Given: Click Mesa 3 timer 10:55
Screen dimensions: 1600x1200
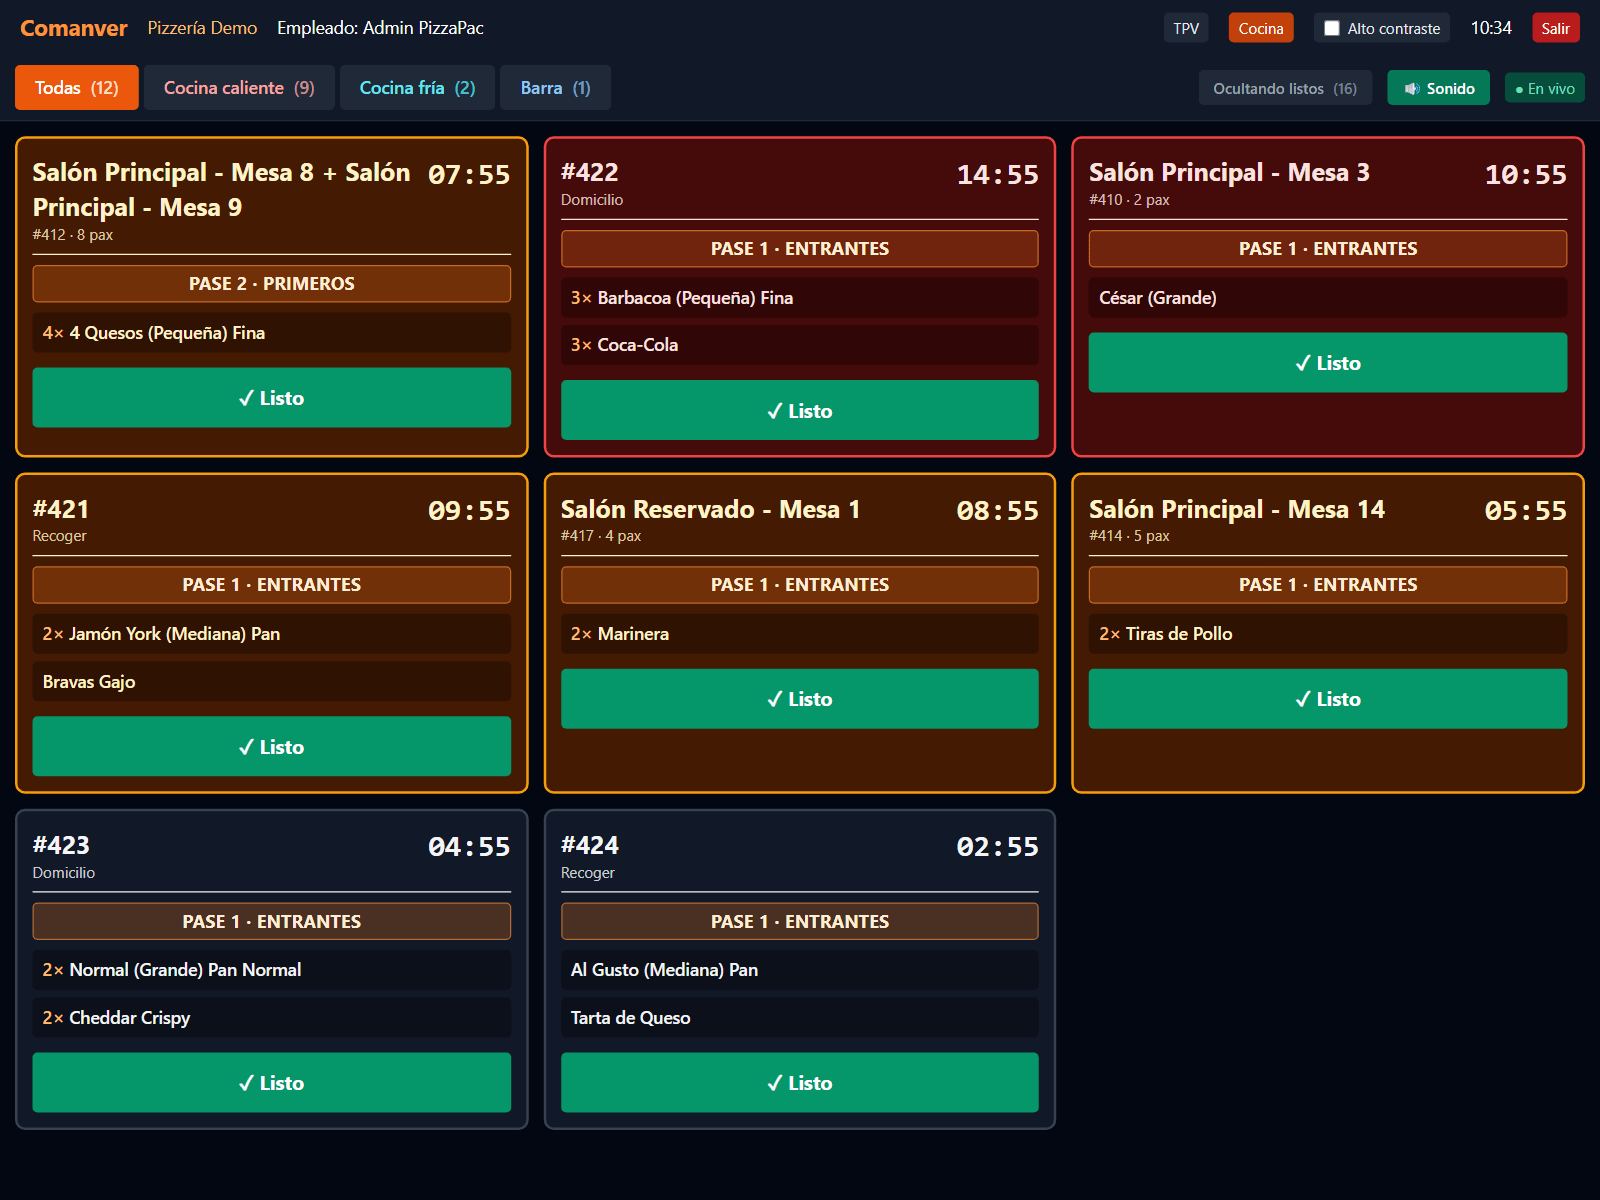Looking at the screenshot, I should (x=1525, y=175).
